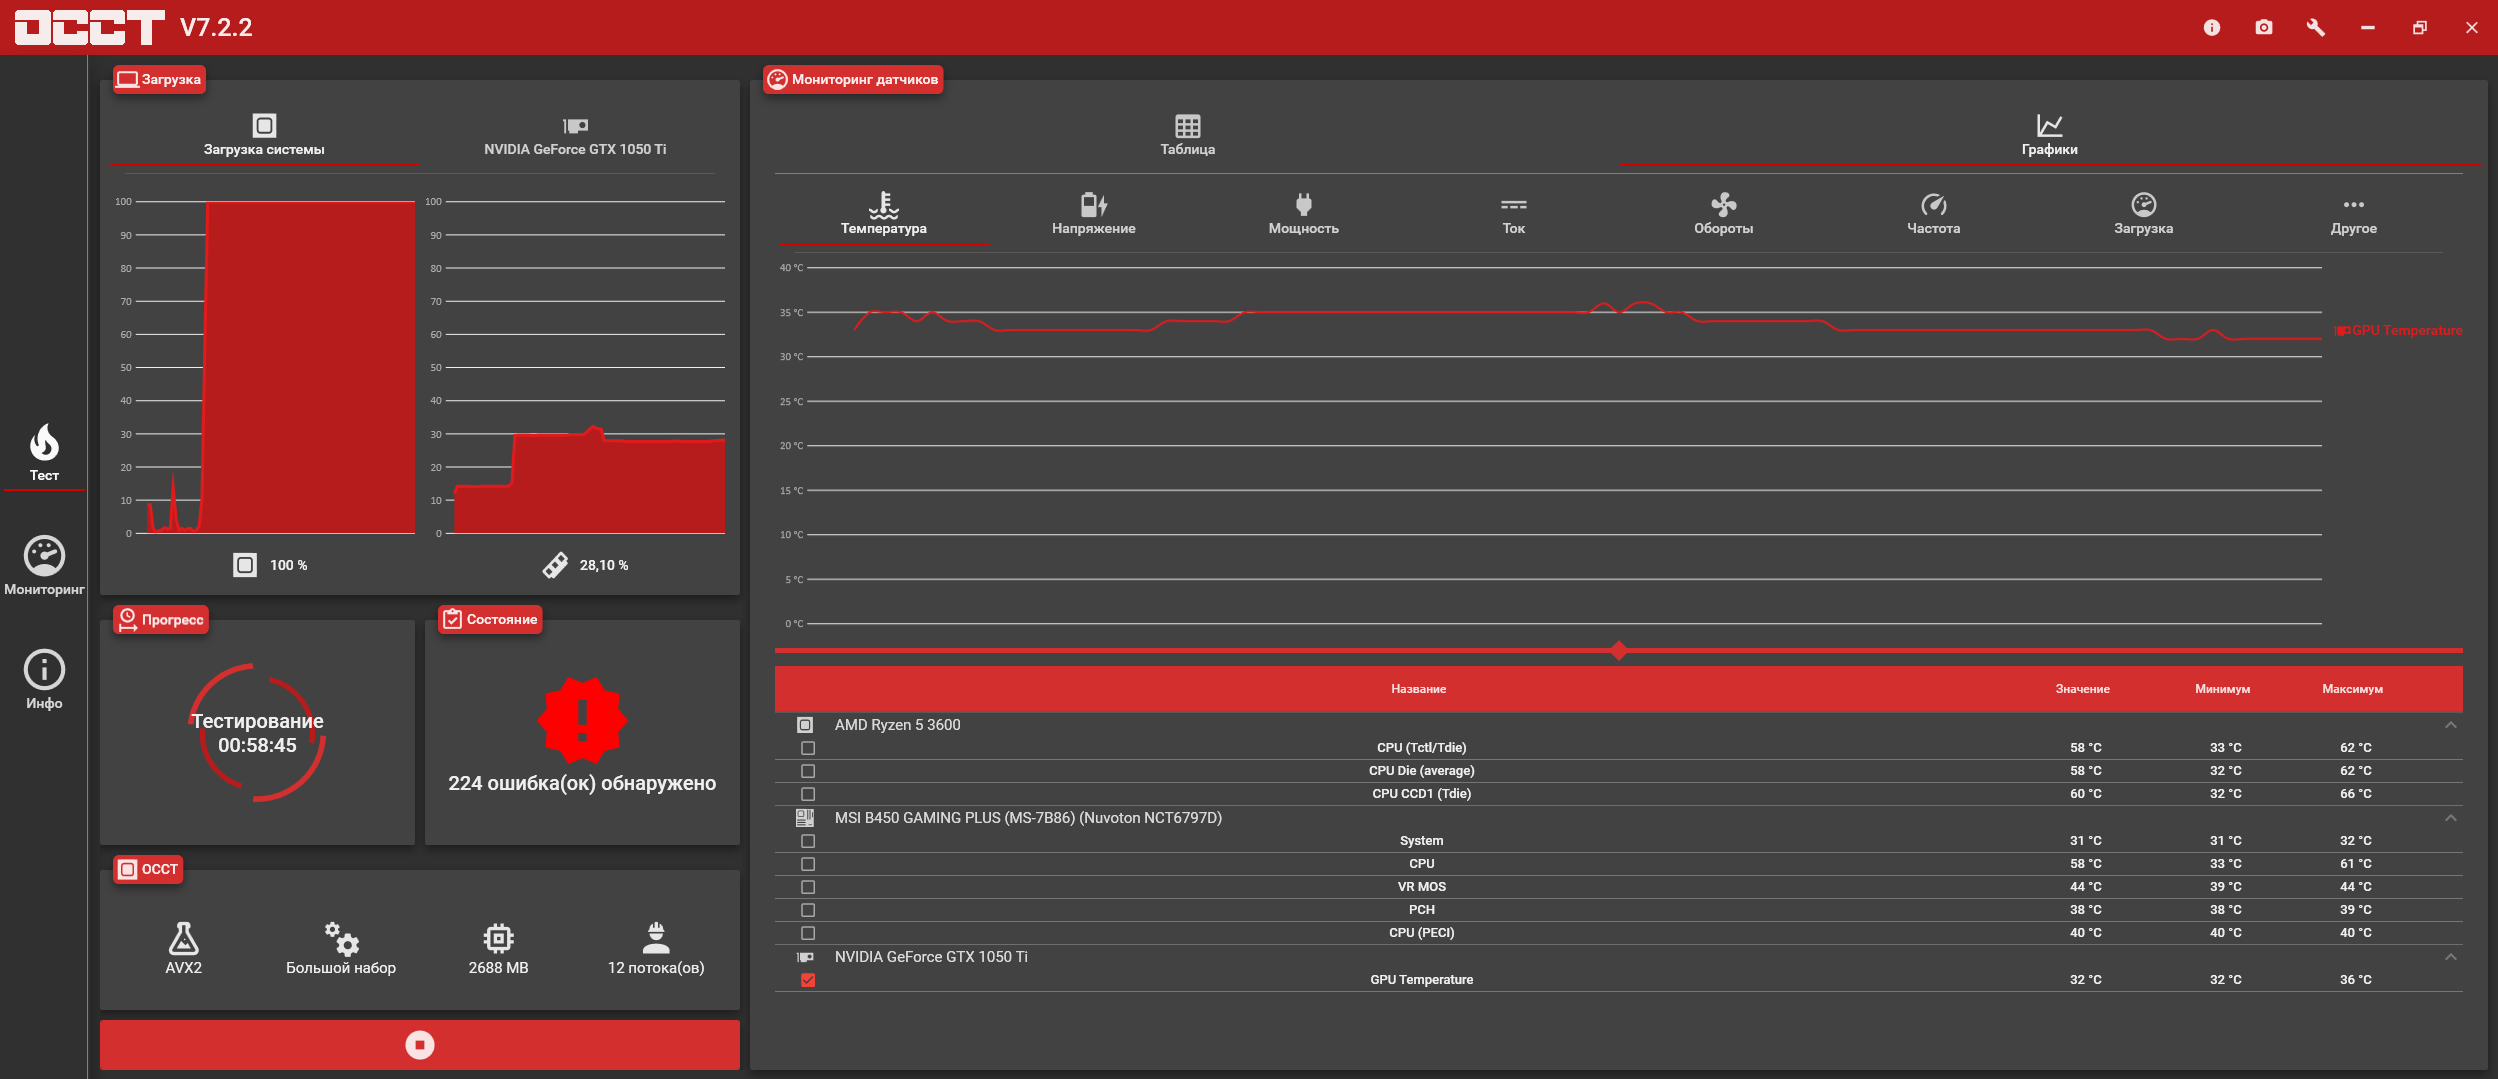Click the V7.2.2 version label
The width and height of the screenshot is (2498, 1079).
pyautogui.click(x=216, y=27)
